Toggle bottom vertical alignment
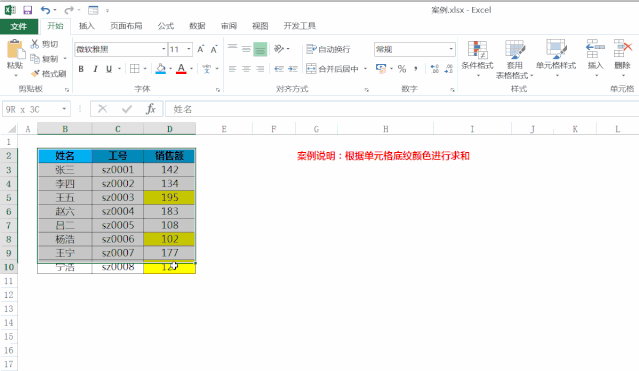Image resolution: width=639 pixels, height=371 pixels. coord(260,49)
